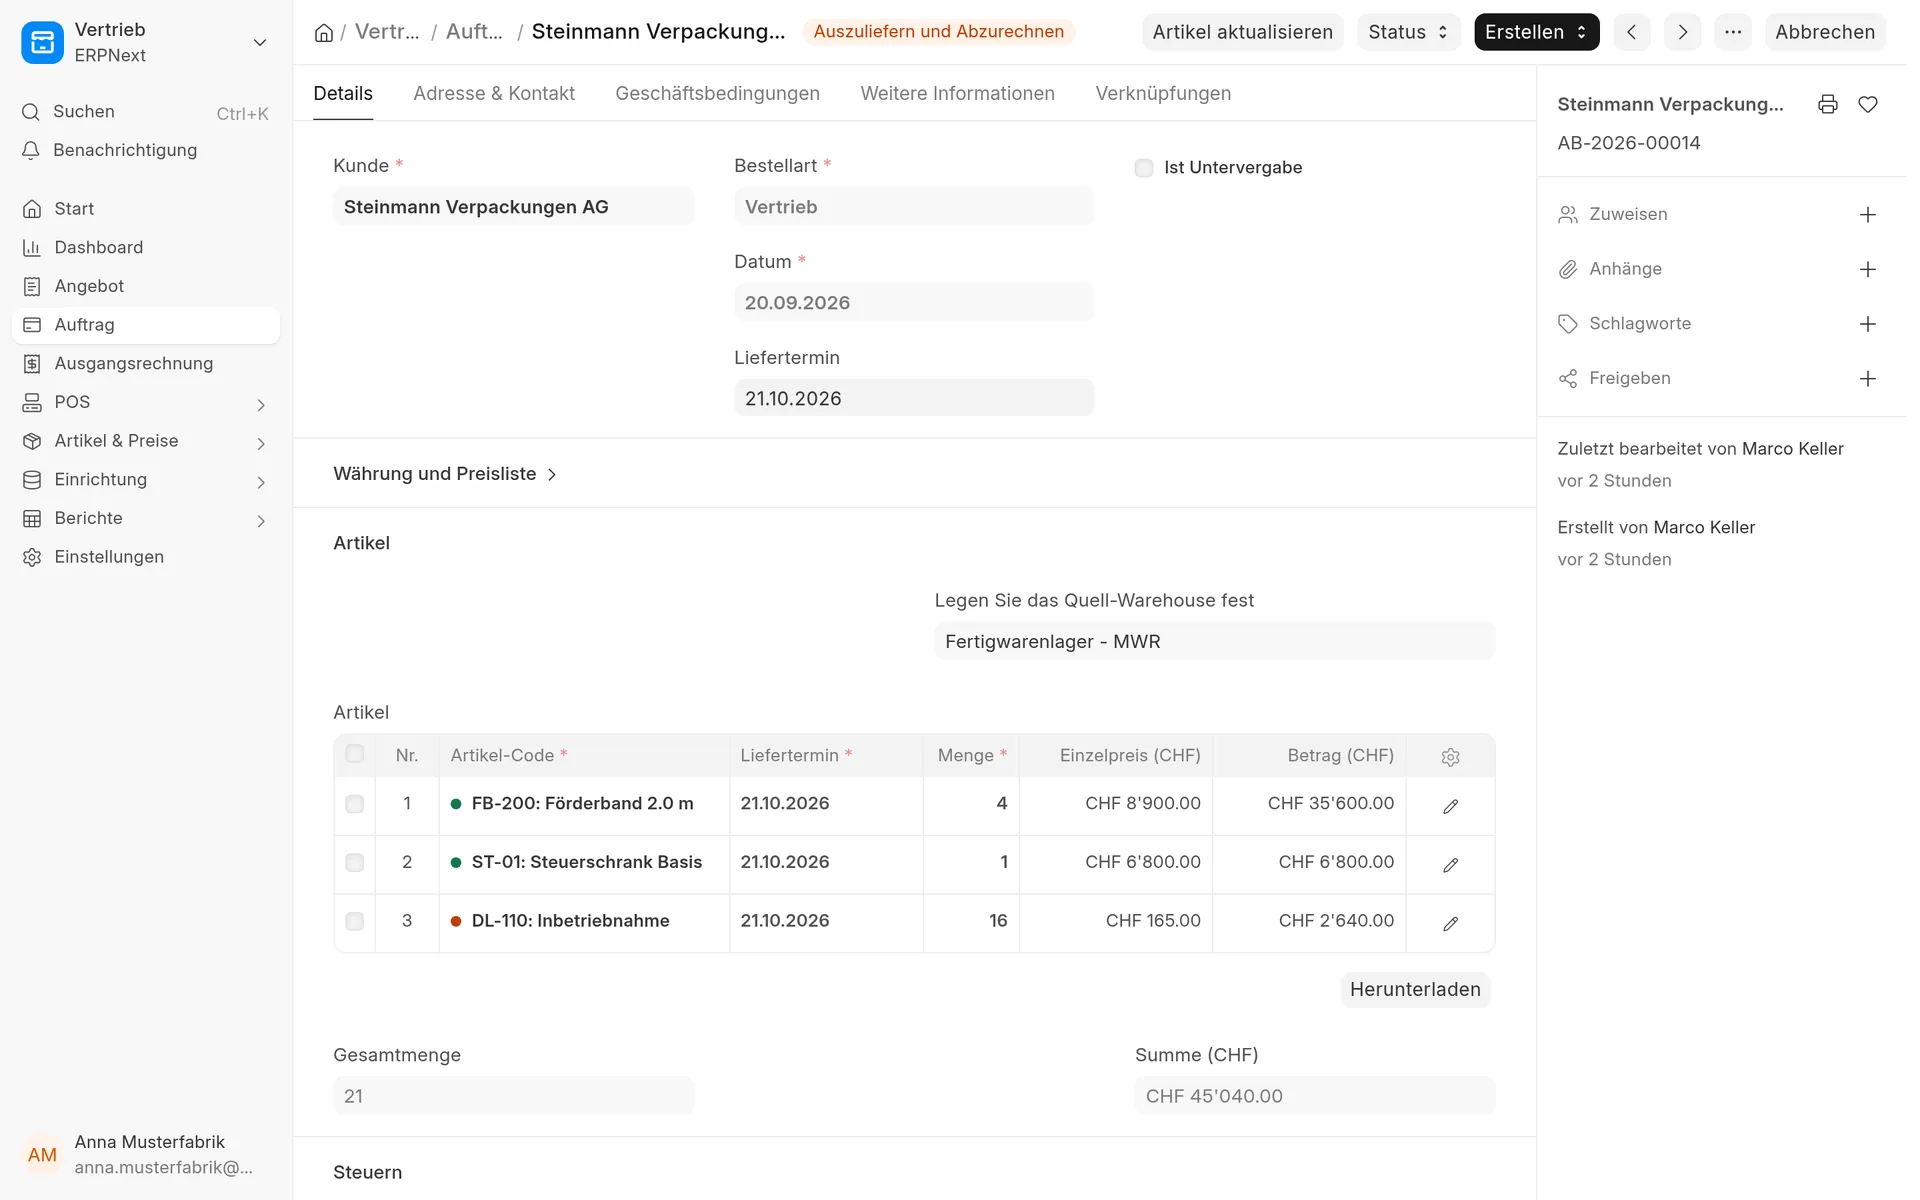Click Artikel aktualisieren button
Viewport: 1920px width, 1200px height.
pyautogui.click(x=1242, y=32)
